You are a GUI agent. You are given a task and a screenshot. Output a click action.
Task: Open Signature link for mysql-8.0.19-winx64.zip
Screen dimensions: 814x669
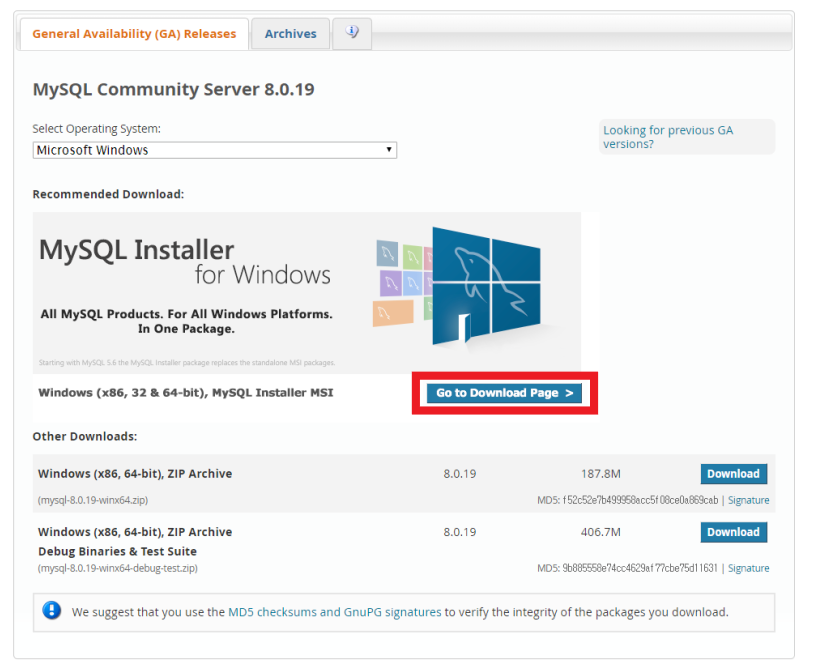748,500
